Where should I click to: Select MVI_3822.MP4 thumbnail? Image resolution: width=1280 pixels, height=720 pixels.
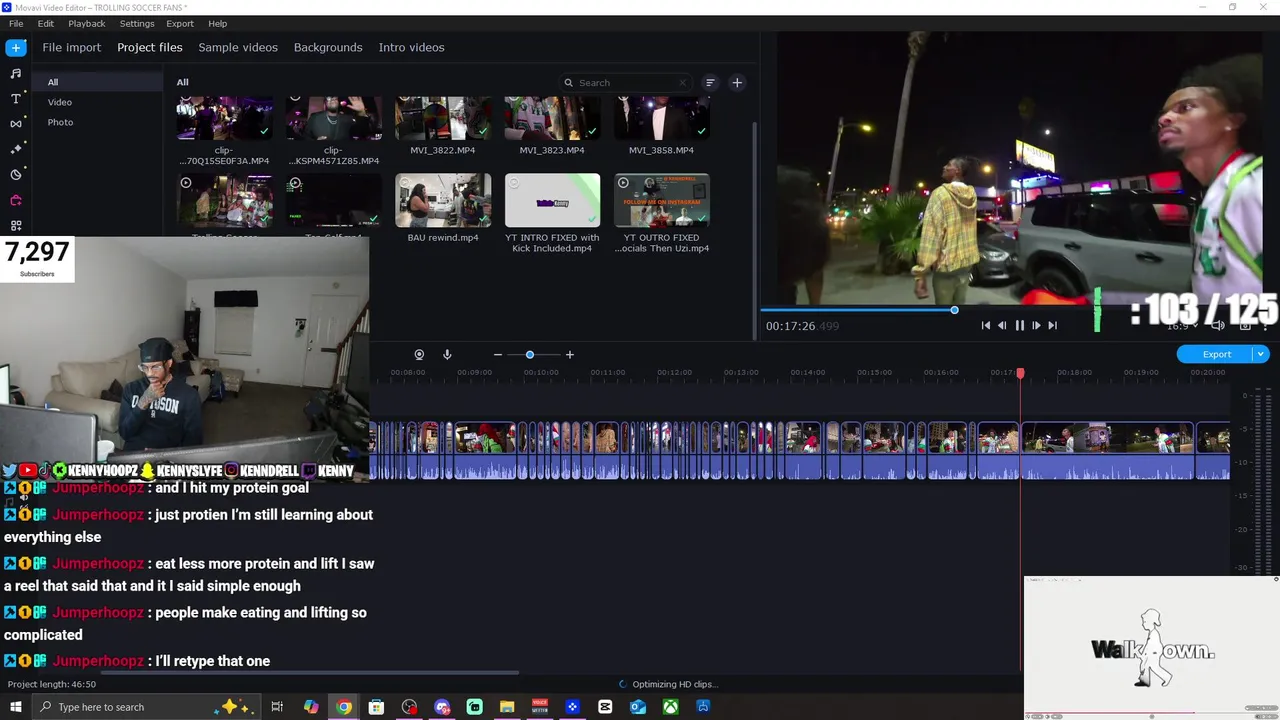[x=443, y=118]
